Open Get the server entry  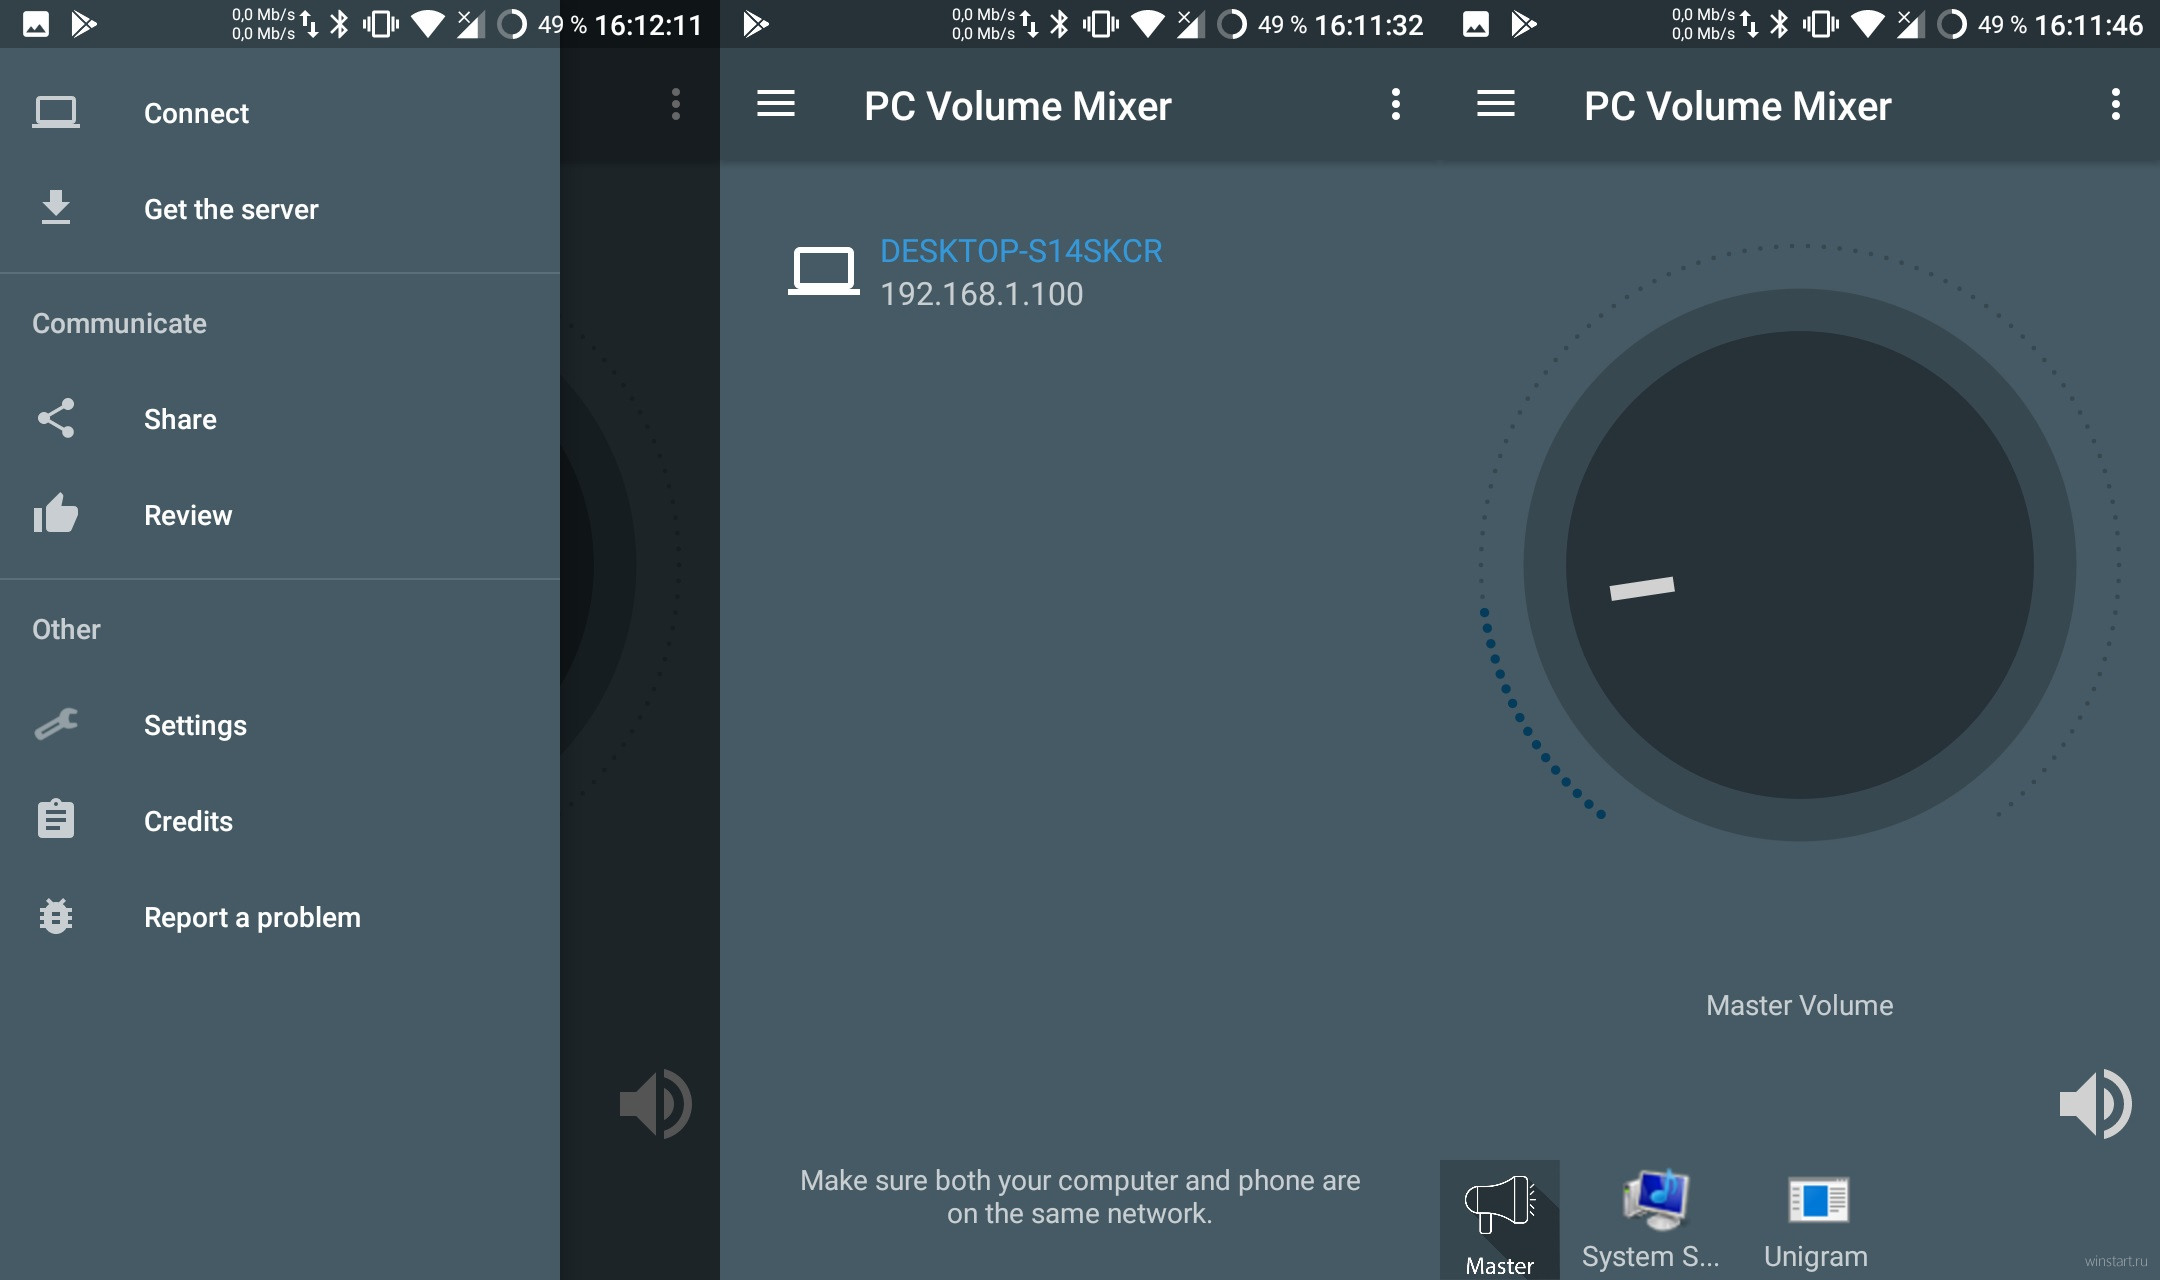click(280, 209)
